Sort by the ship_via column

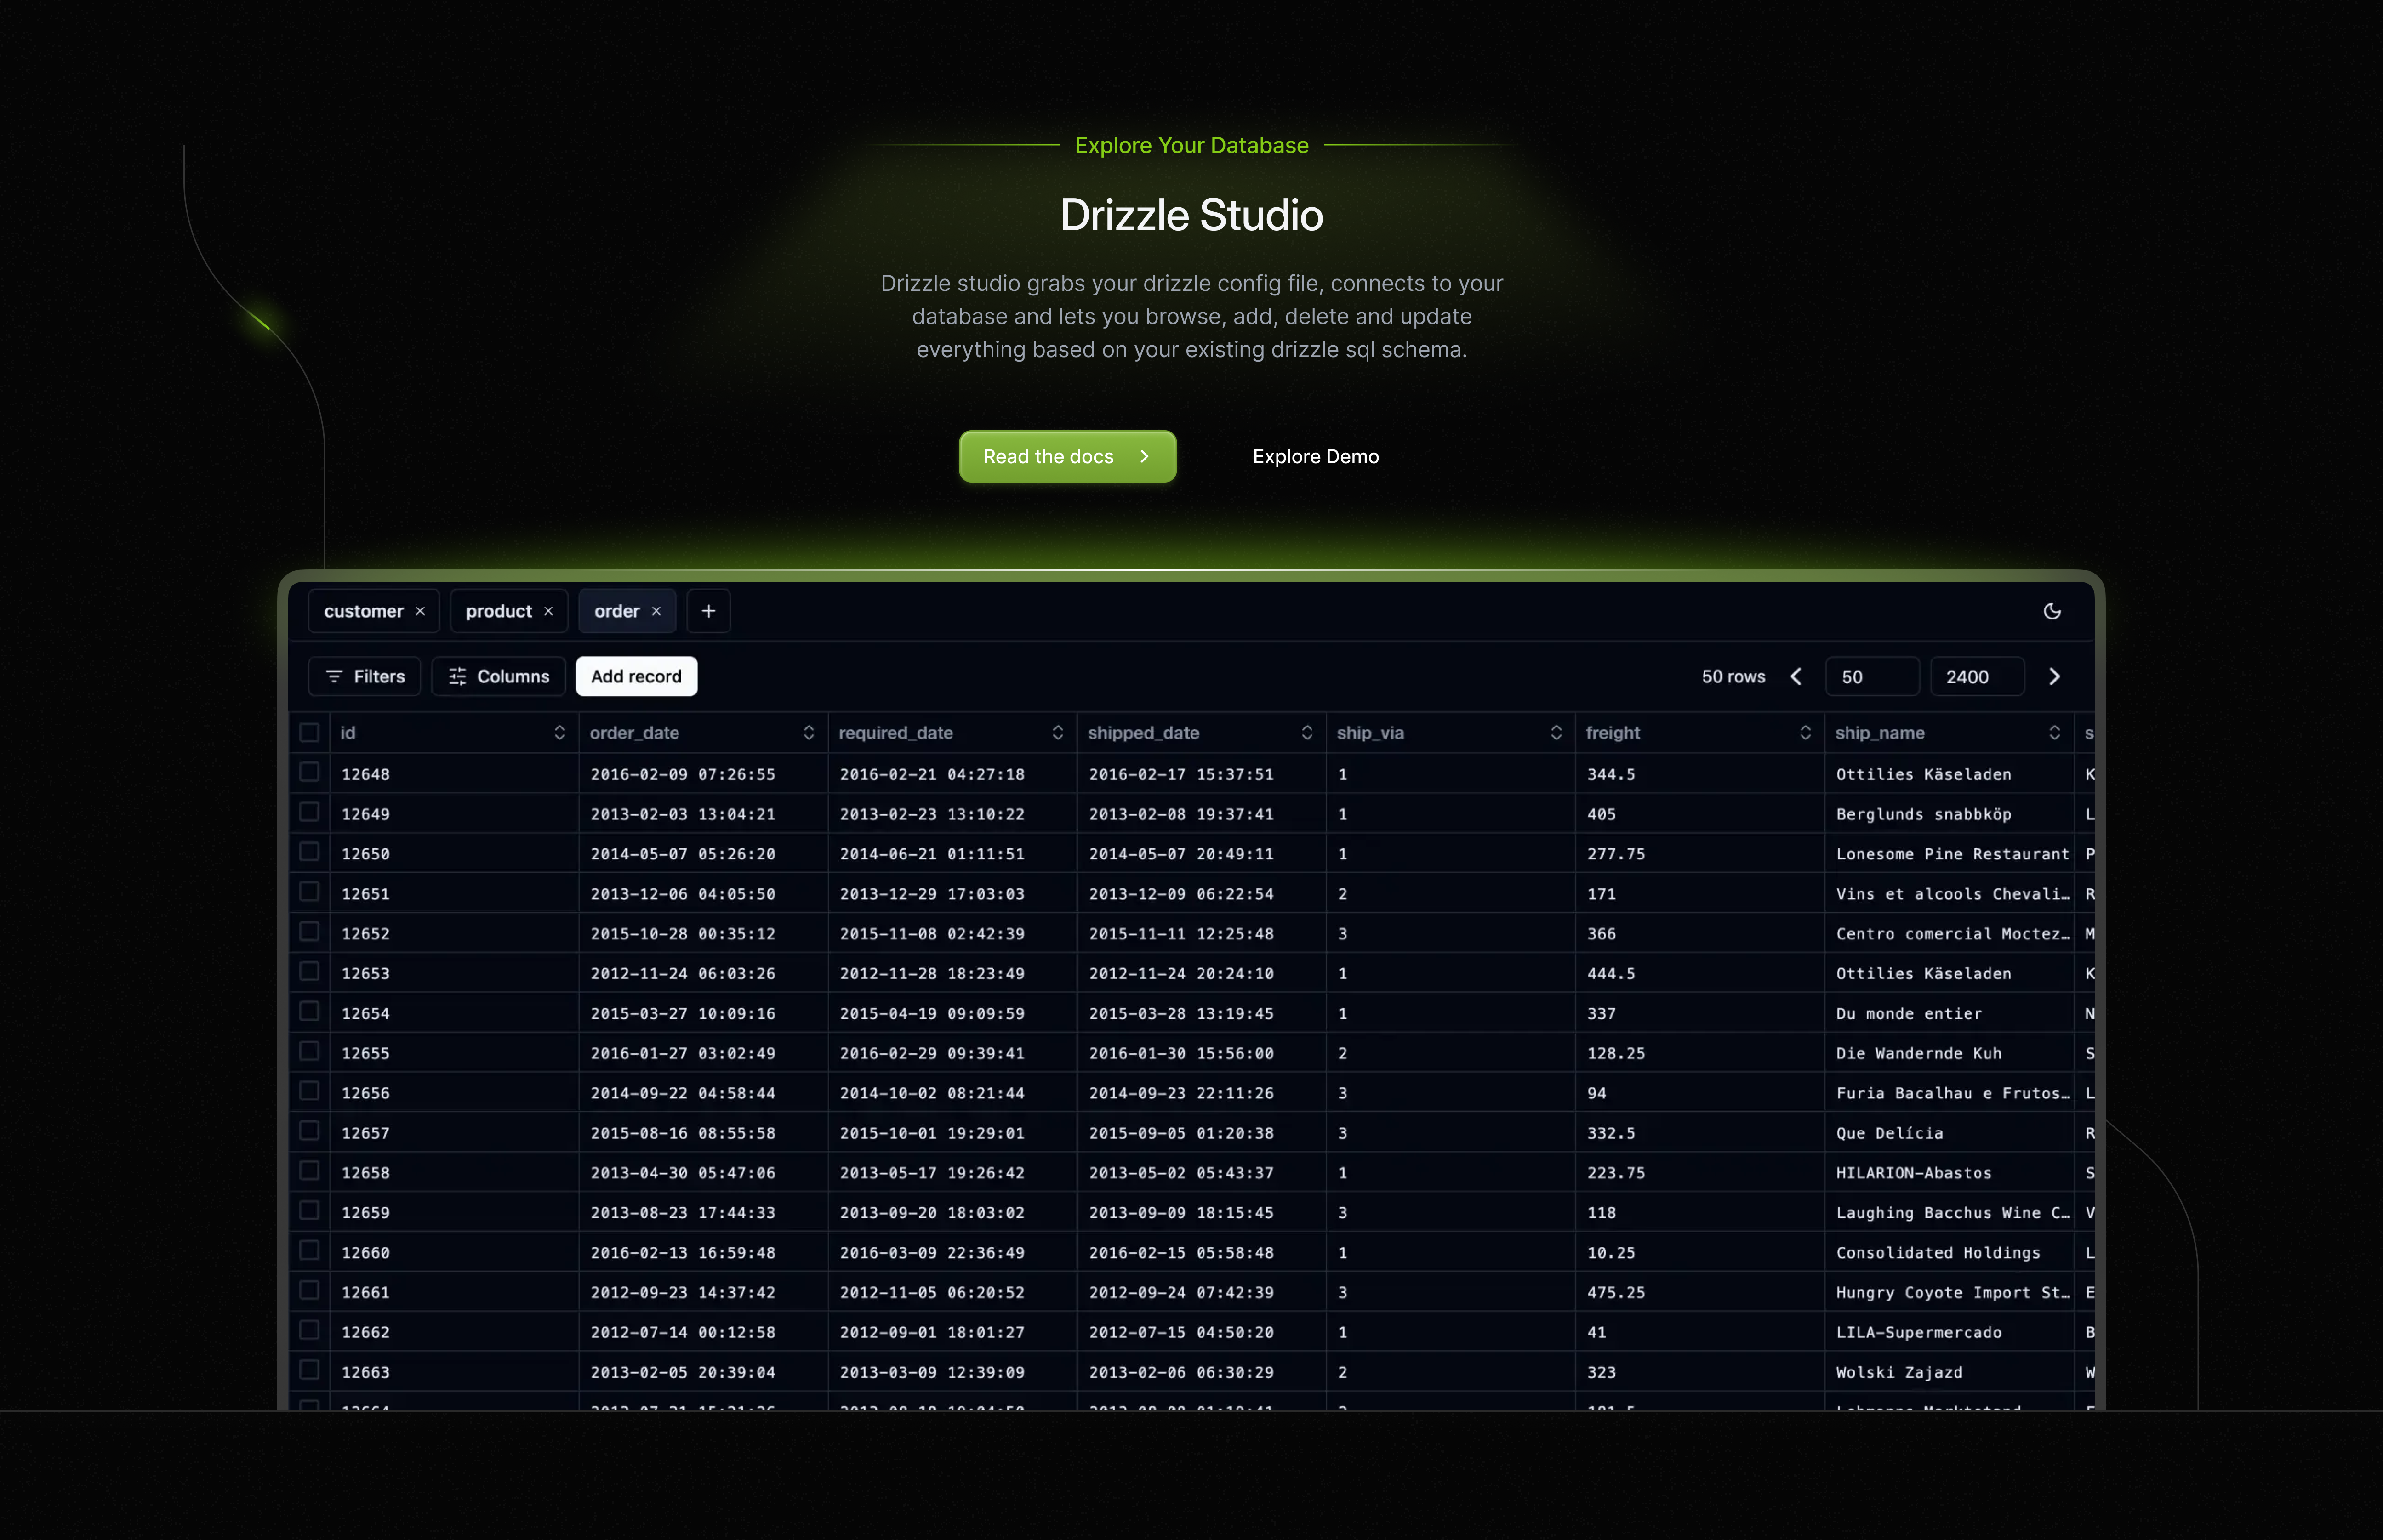point(1555,733)
